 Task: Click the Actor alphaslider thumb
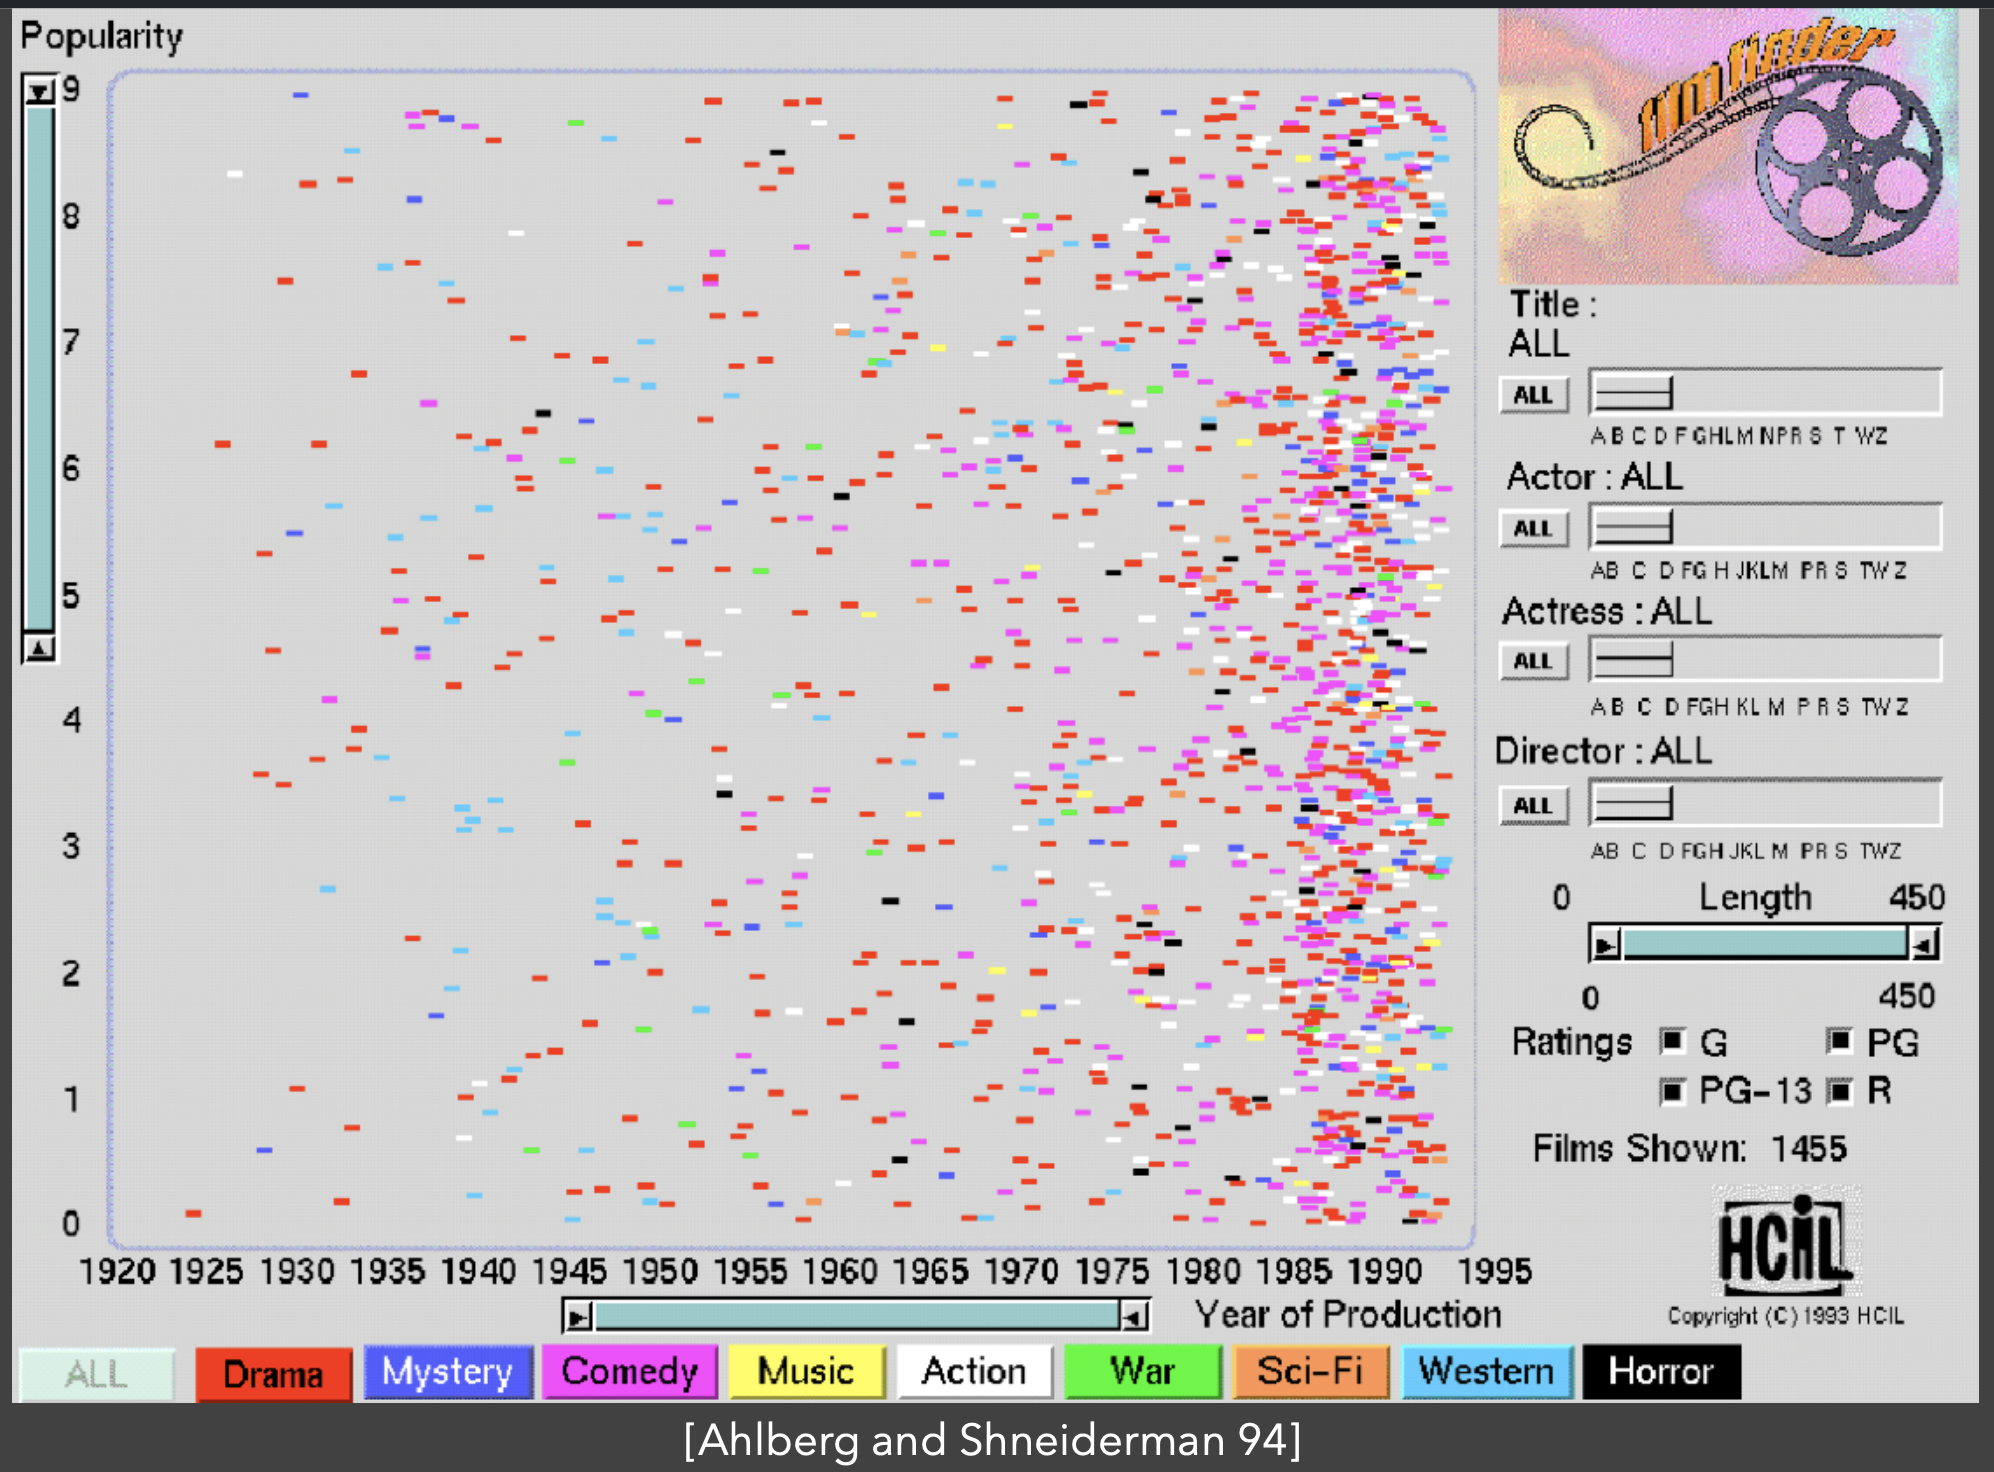coord(1632,527)
